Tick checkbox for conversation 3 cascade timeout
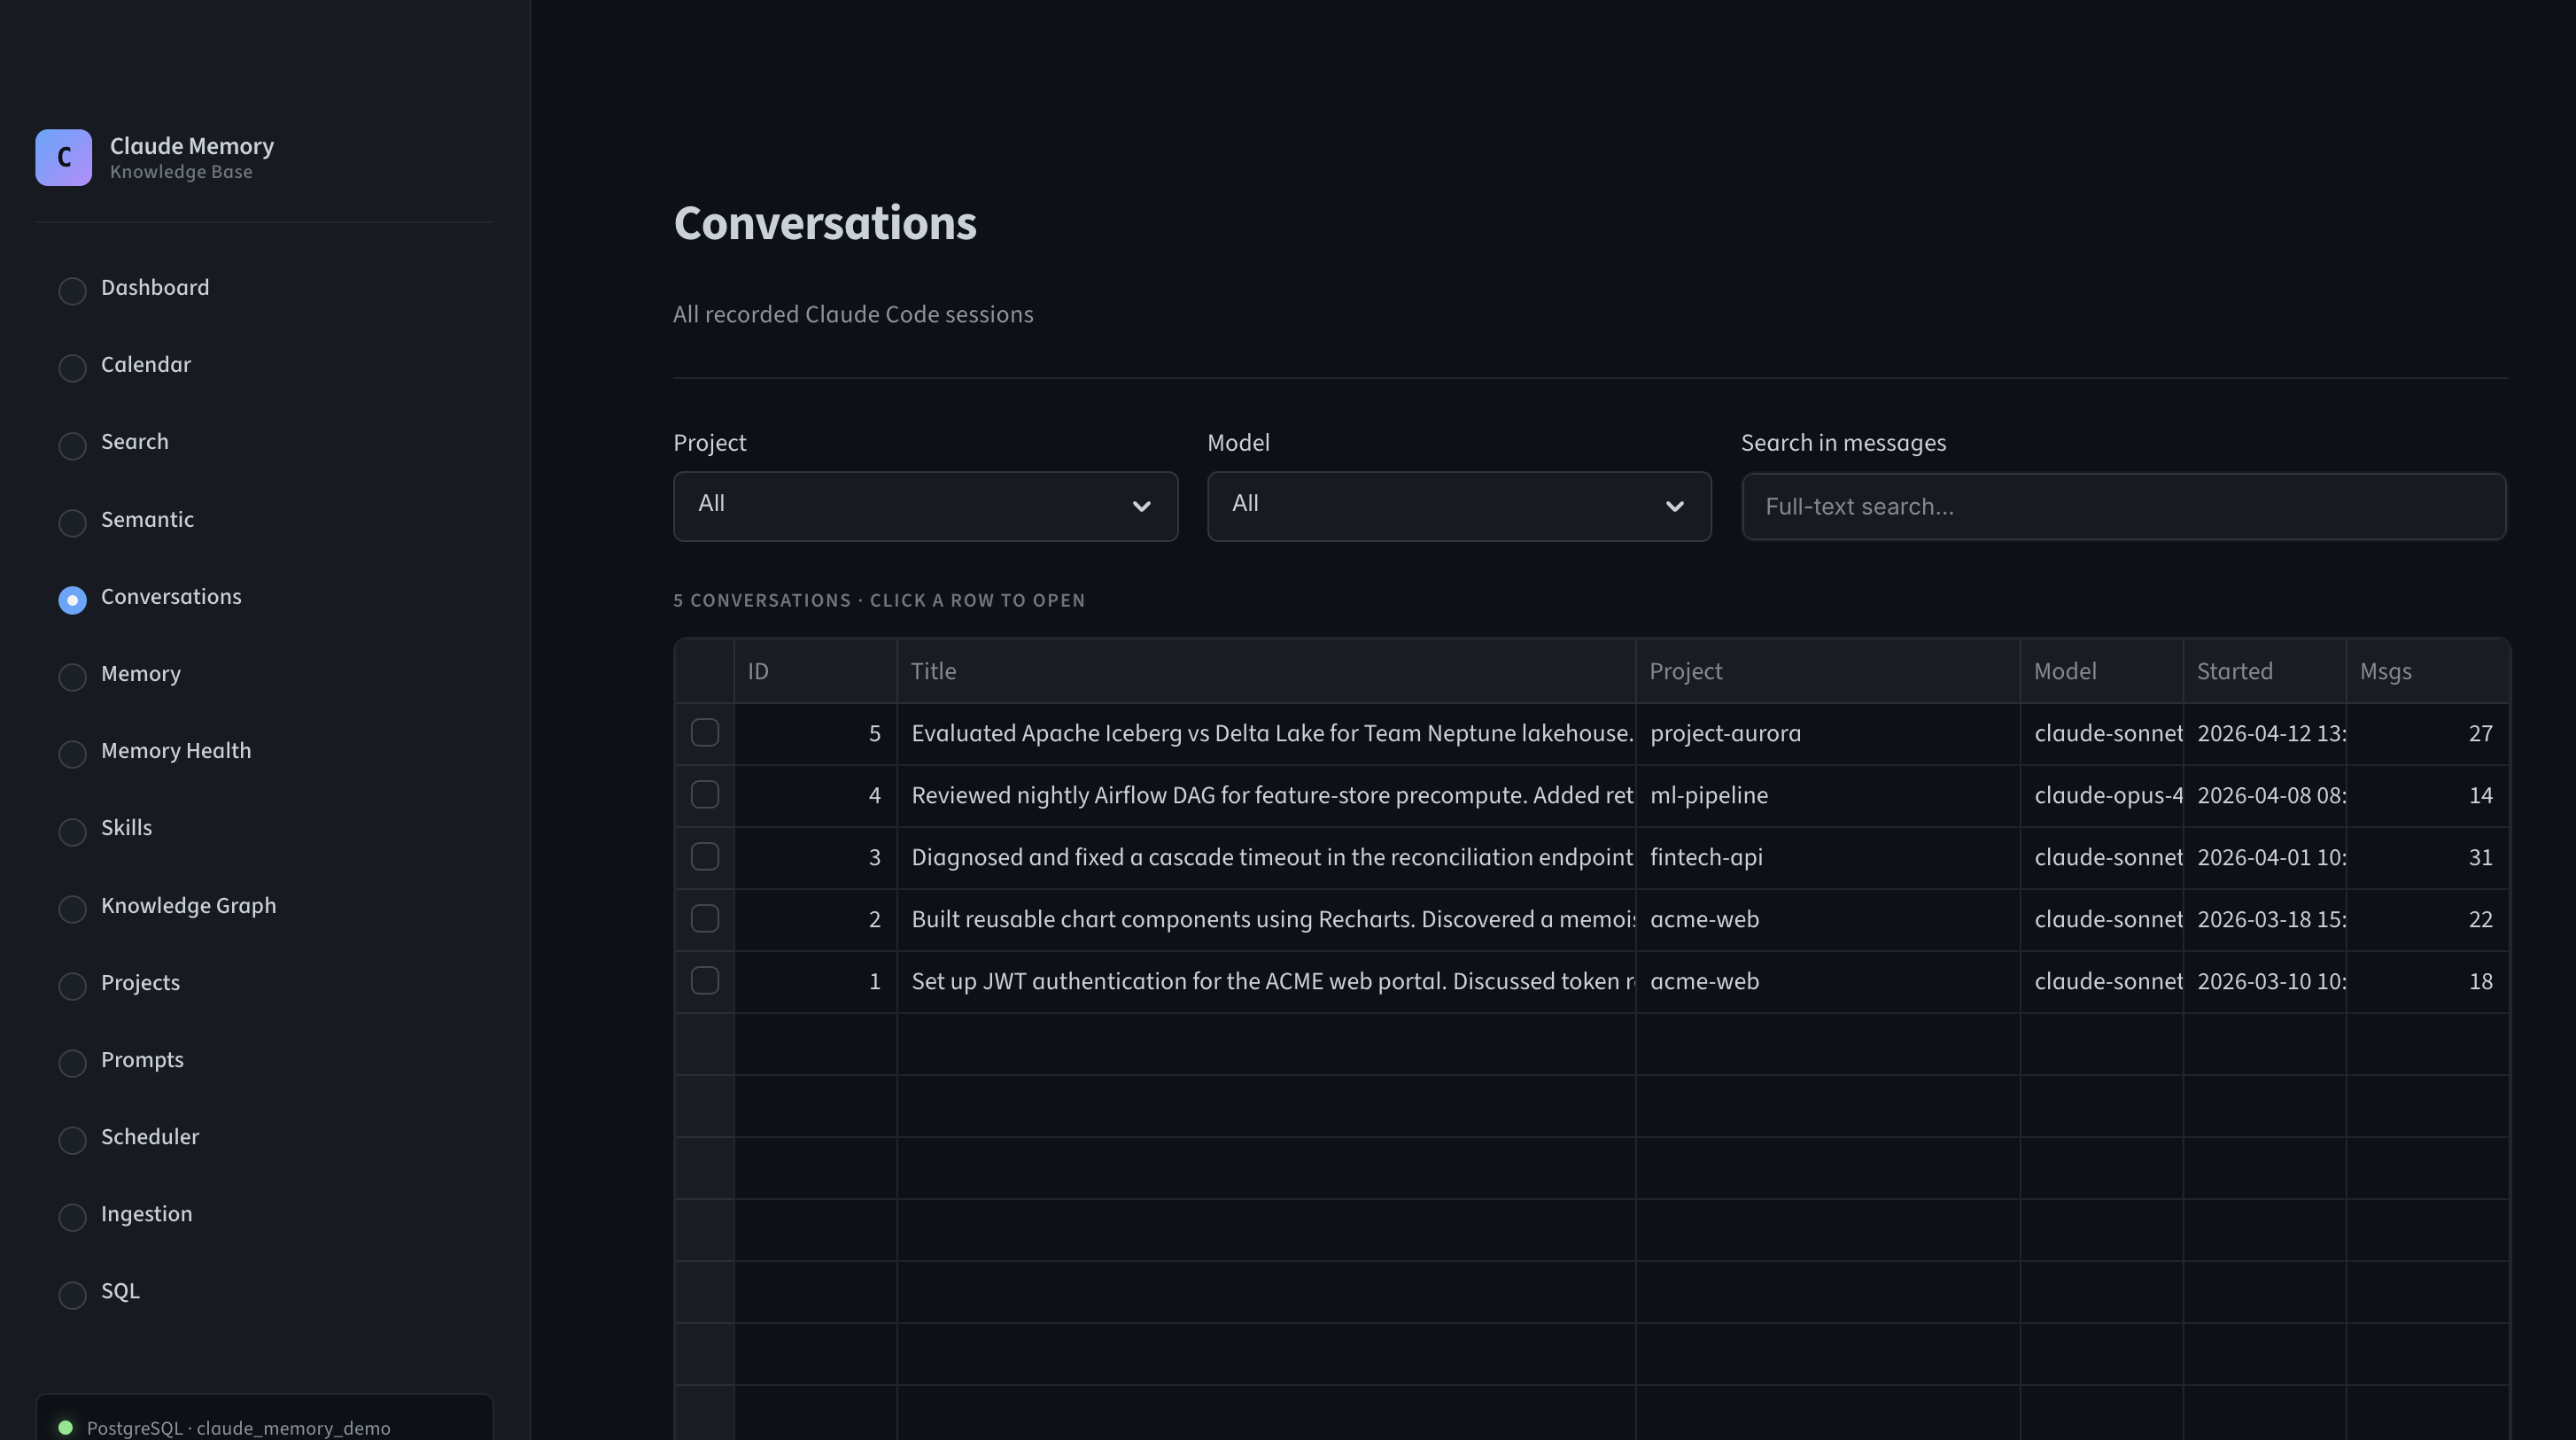Image resolution: width=2576 pixels, height=1440 pixels. click(705, 857)
